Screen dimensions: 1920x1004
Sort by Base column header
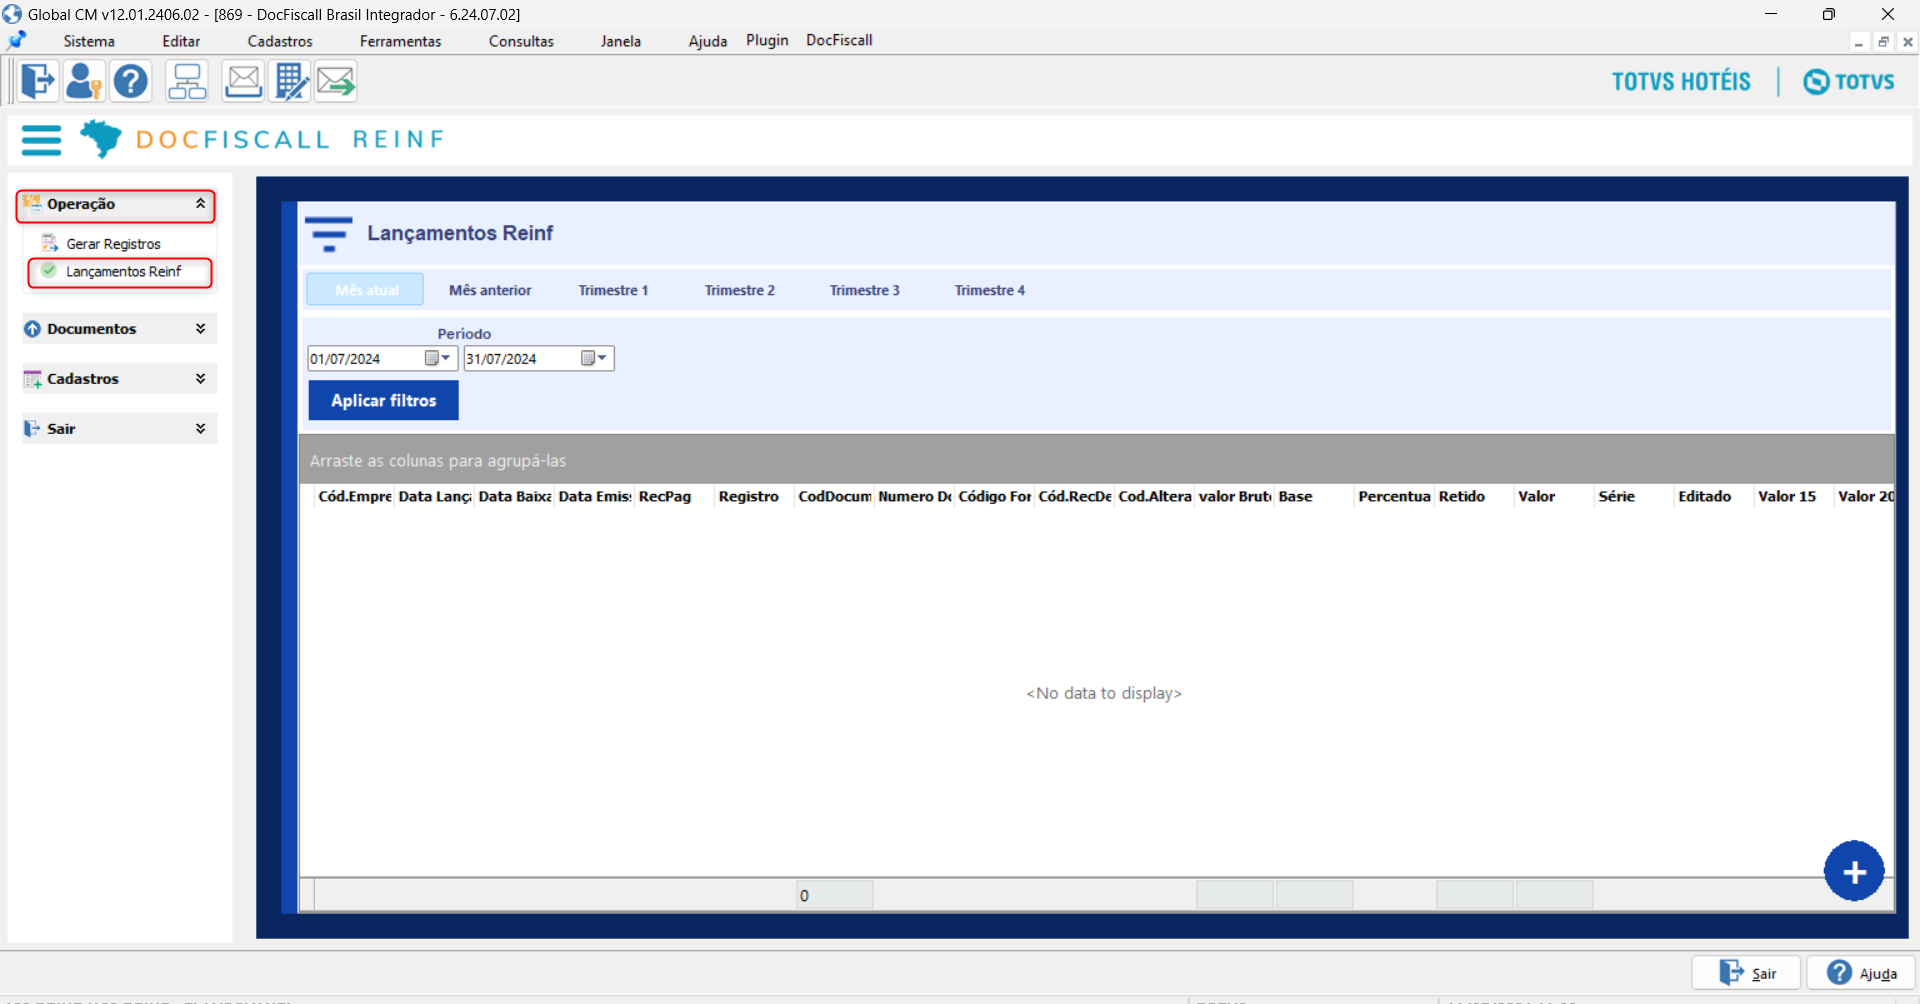click(1314, 496)
